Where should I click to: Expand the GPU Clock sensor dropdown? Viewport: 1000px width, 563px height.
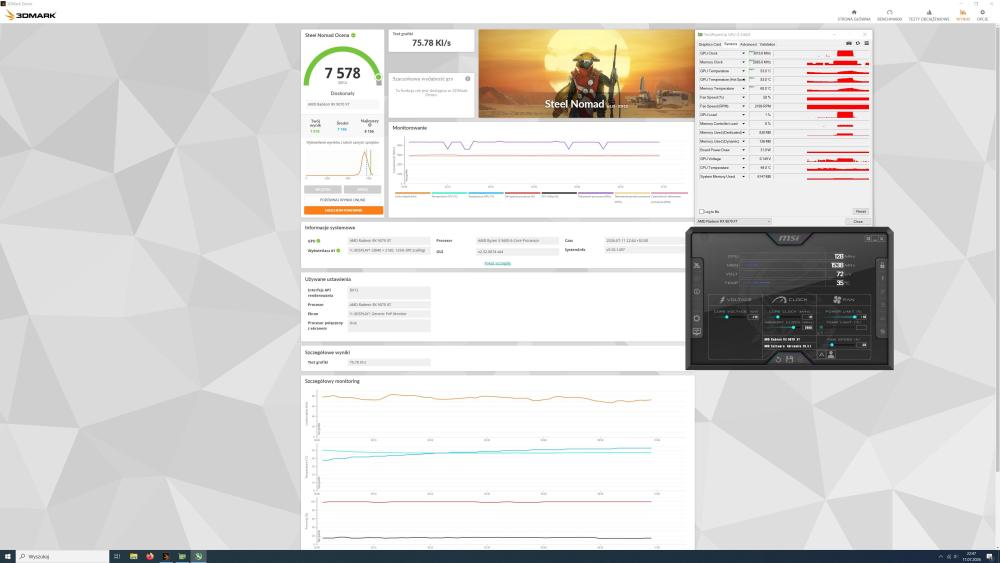tap(743, 54)
